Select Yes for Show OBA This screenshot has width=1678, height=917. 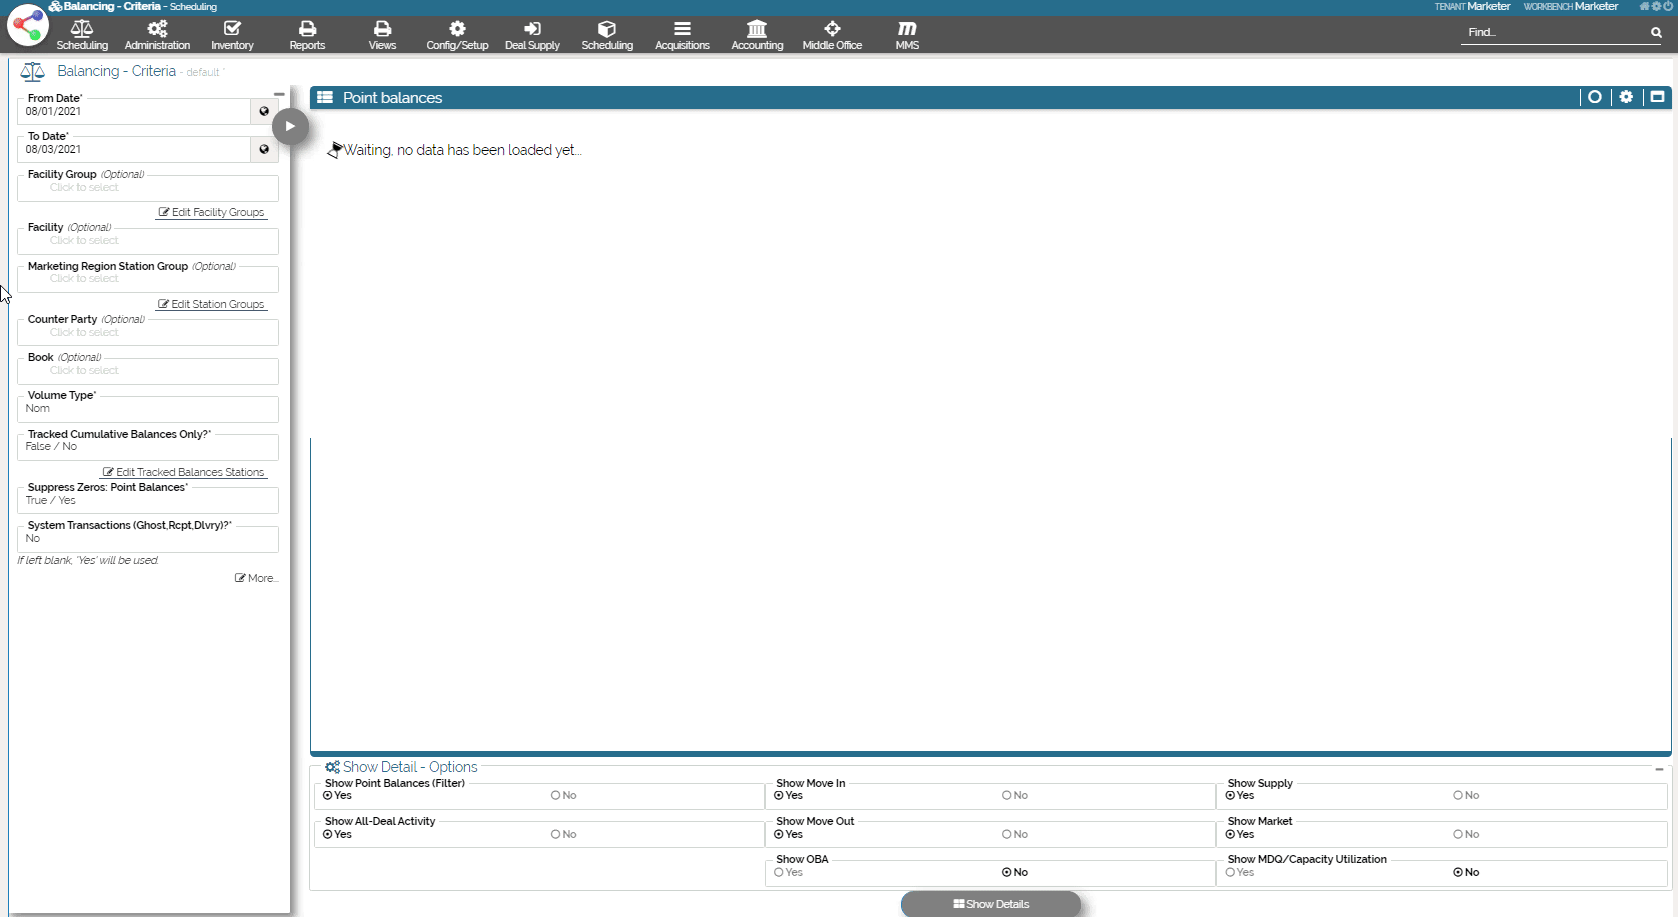pos(779,873)
